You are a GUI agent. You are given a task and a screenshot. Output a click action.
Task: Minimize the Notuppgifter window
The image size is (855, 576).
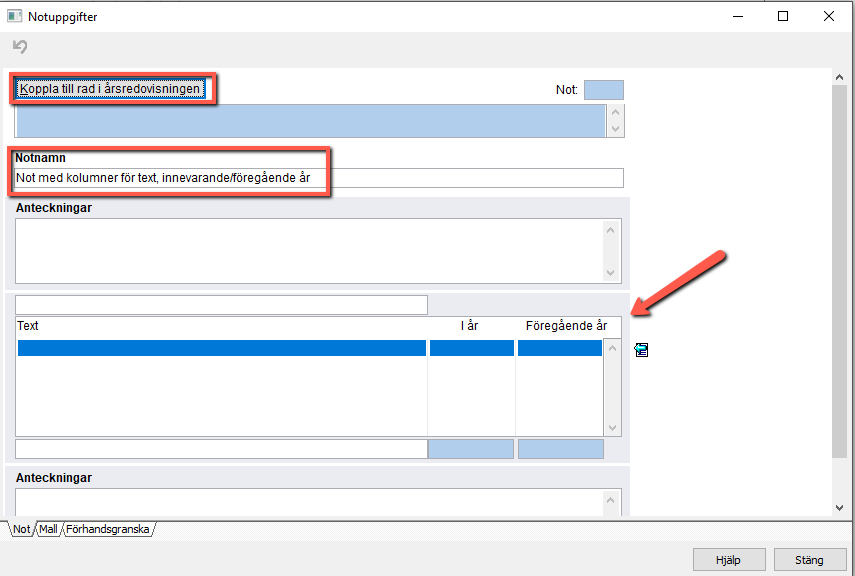coord(738,16)
